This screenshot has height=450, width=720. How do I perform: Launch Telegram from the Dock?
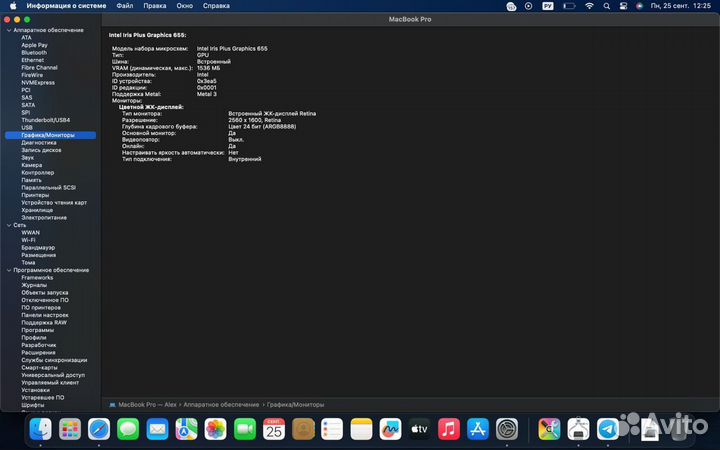[608, 429]
